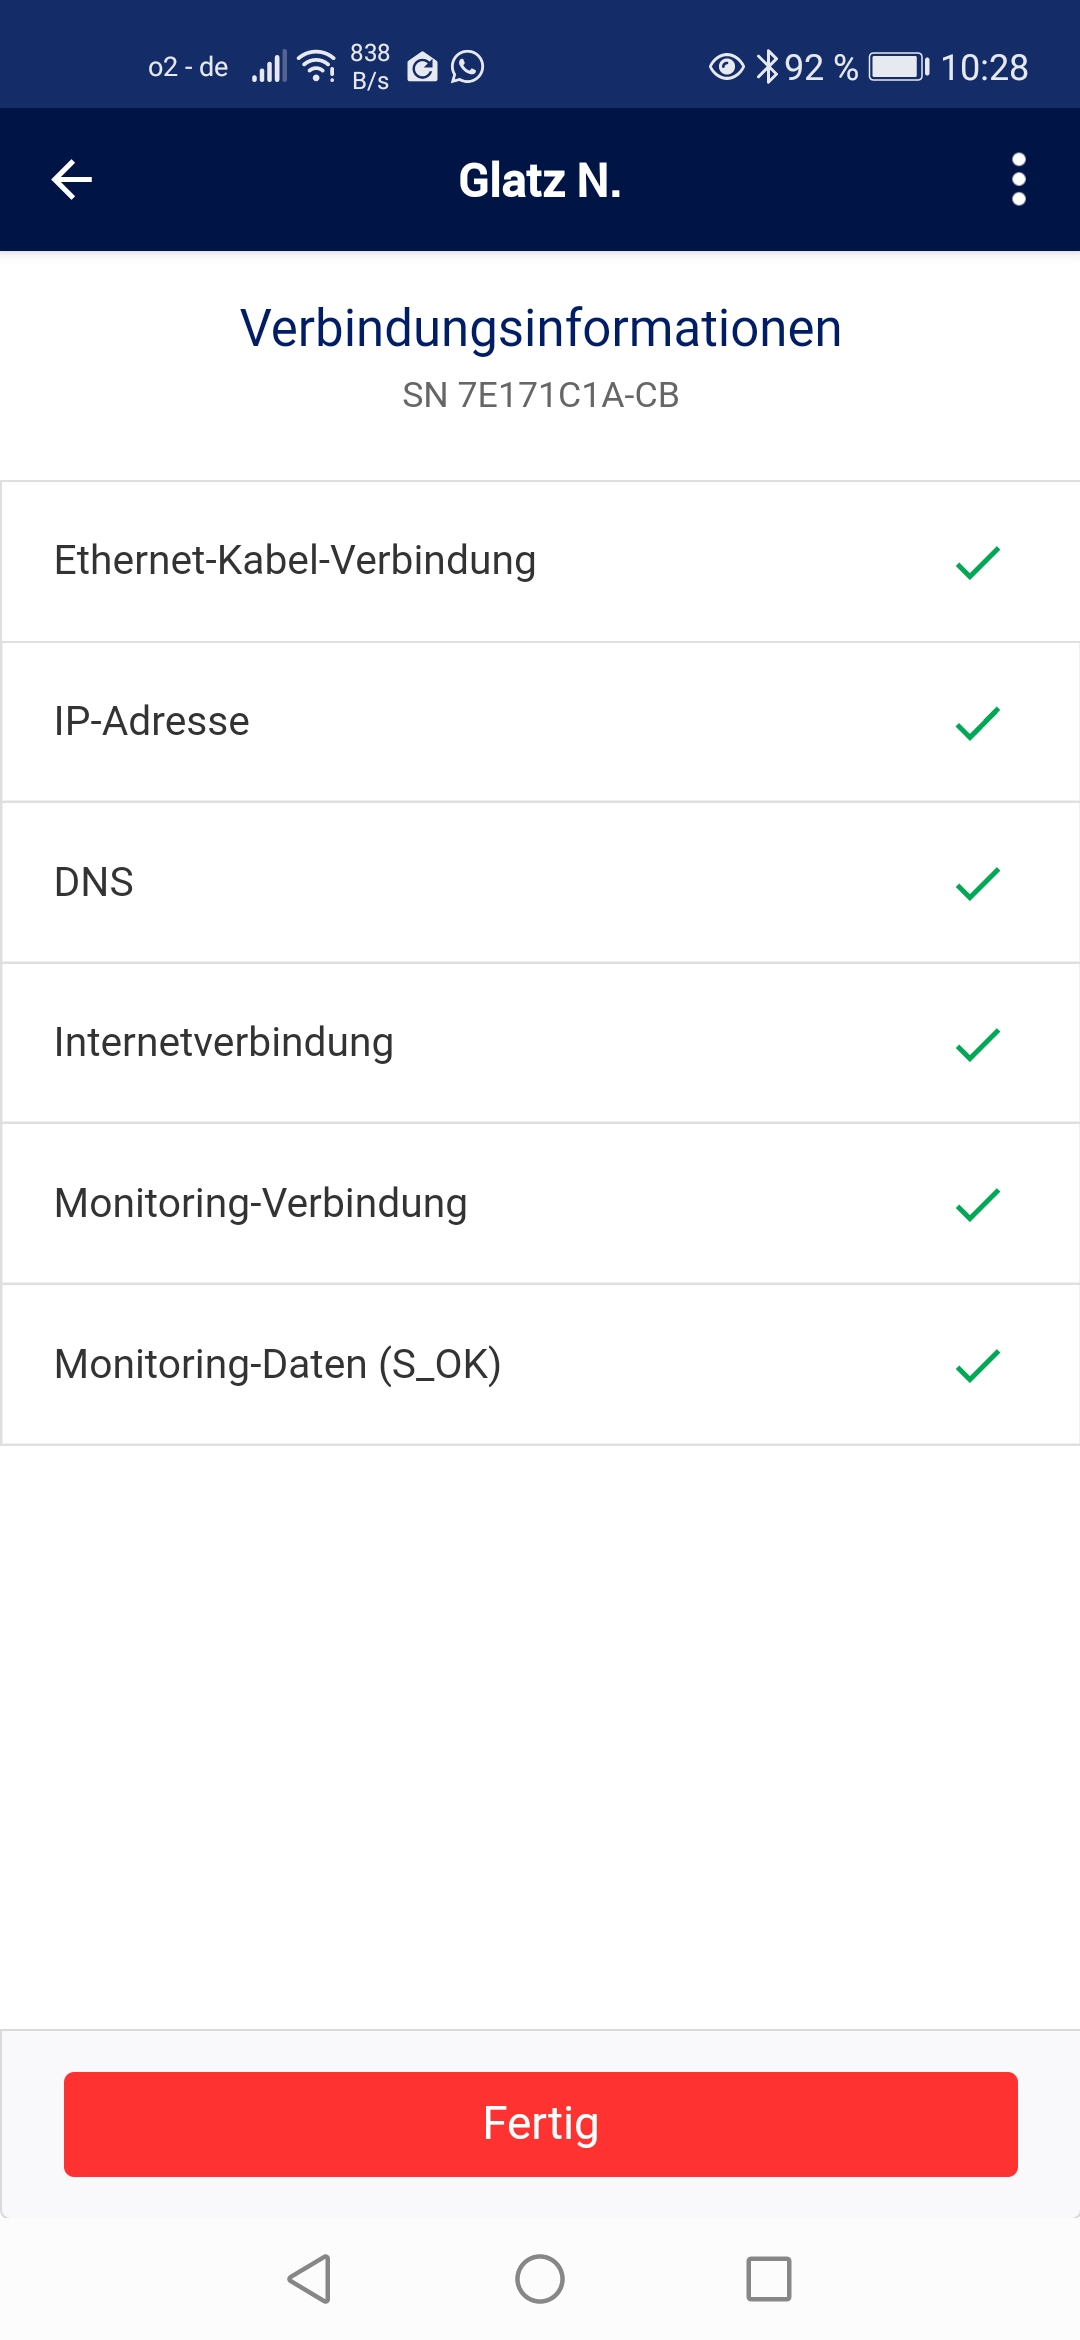Select the Monitoring-Daten (S_OK) row label
Screen dimensions: 1080x2340
278,1365
